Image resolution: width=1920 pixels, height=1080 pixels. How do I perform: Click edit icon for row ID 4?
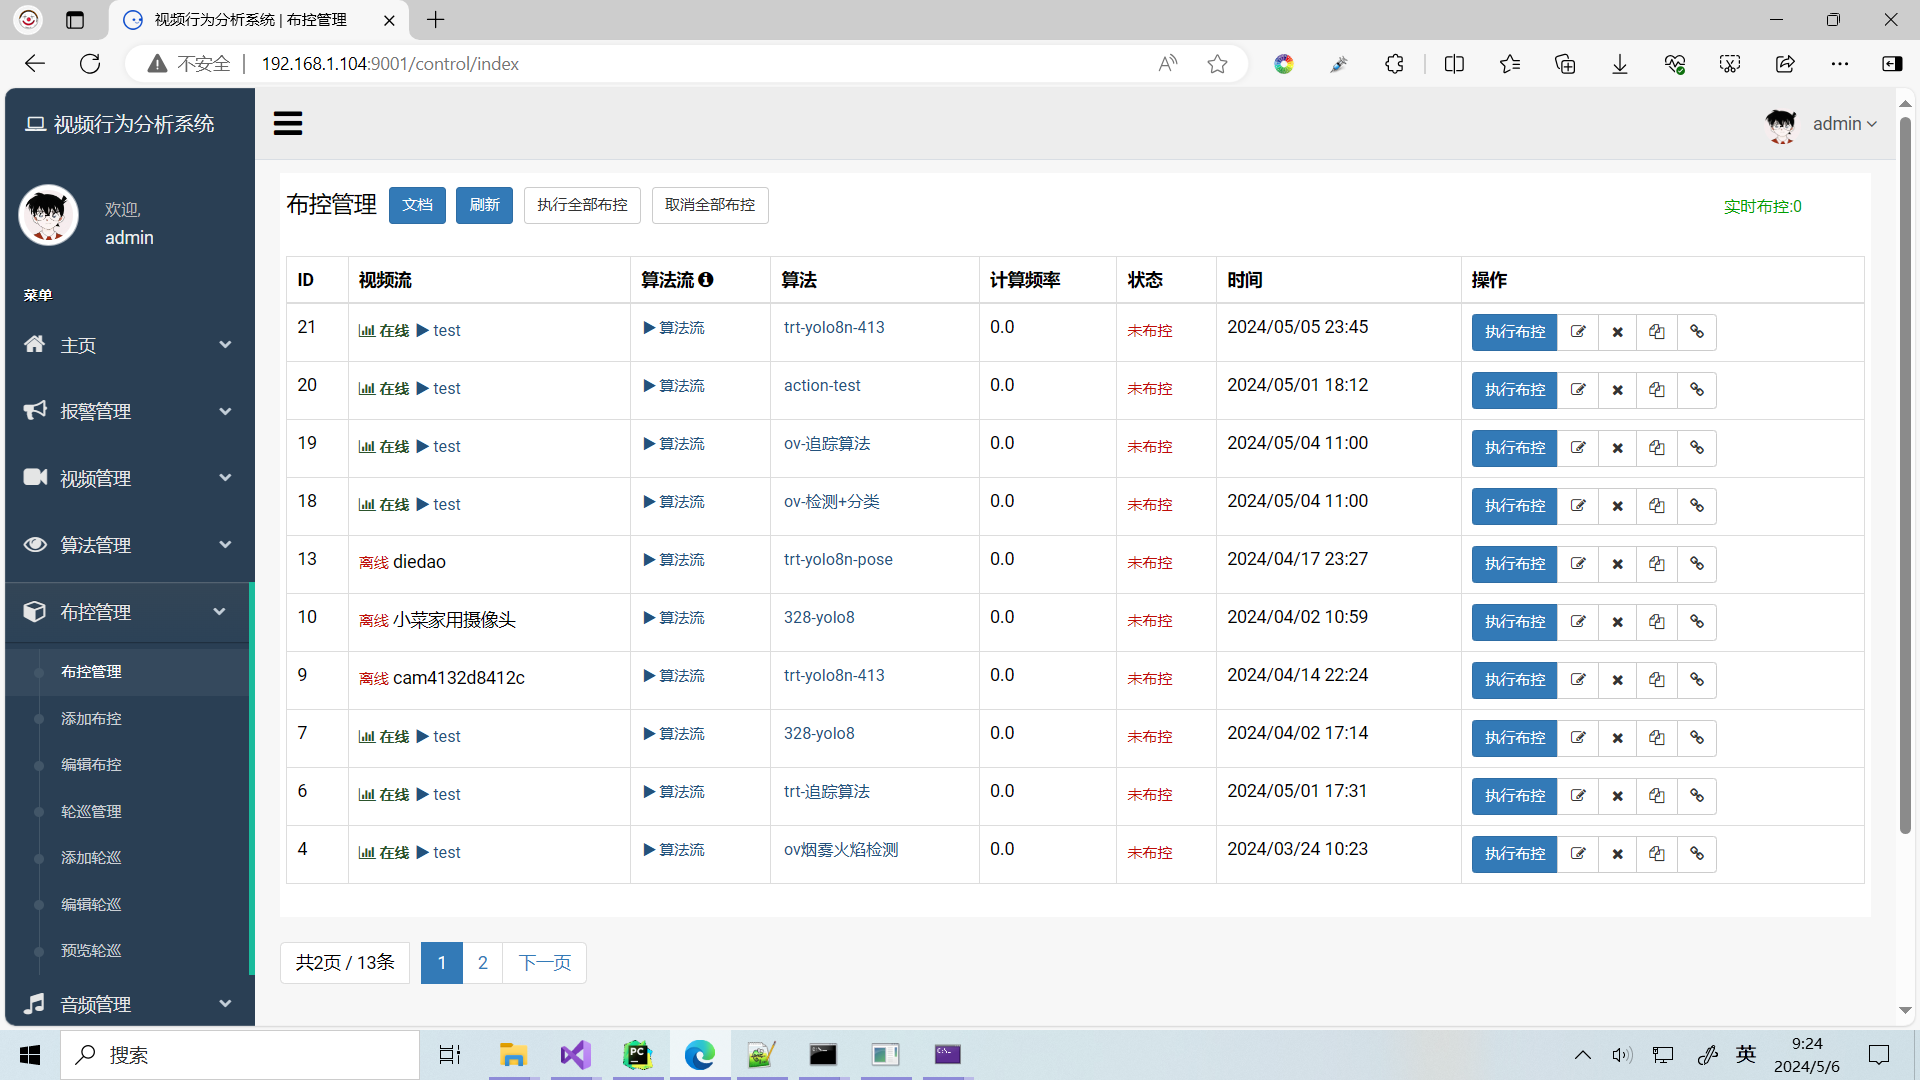click(x=1578, y=854)
